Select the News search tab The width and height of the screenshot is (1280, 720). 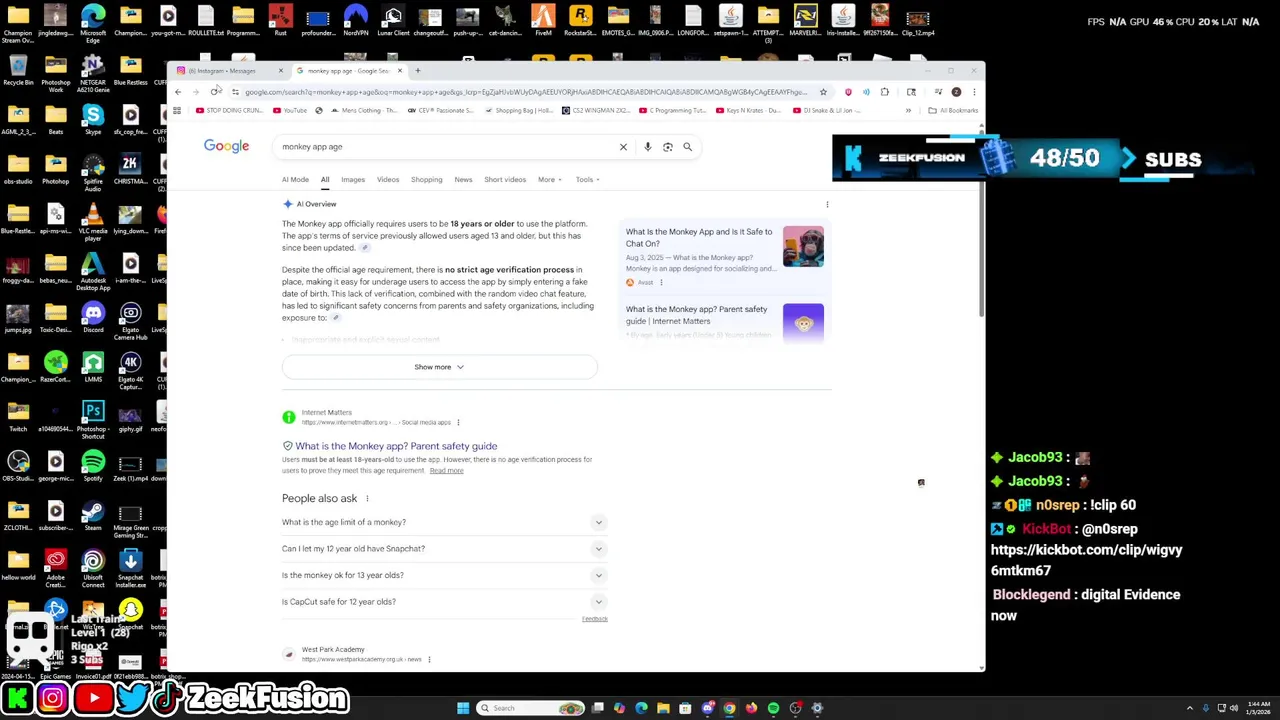coord(463,180)
